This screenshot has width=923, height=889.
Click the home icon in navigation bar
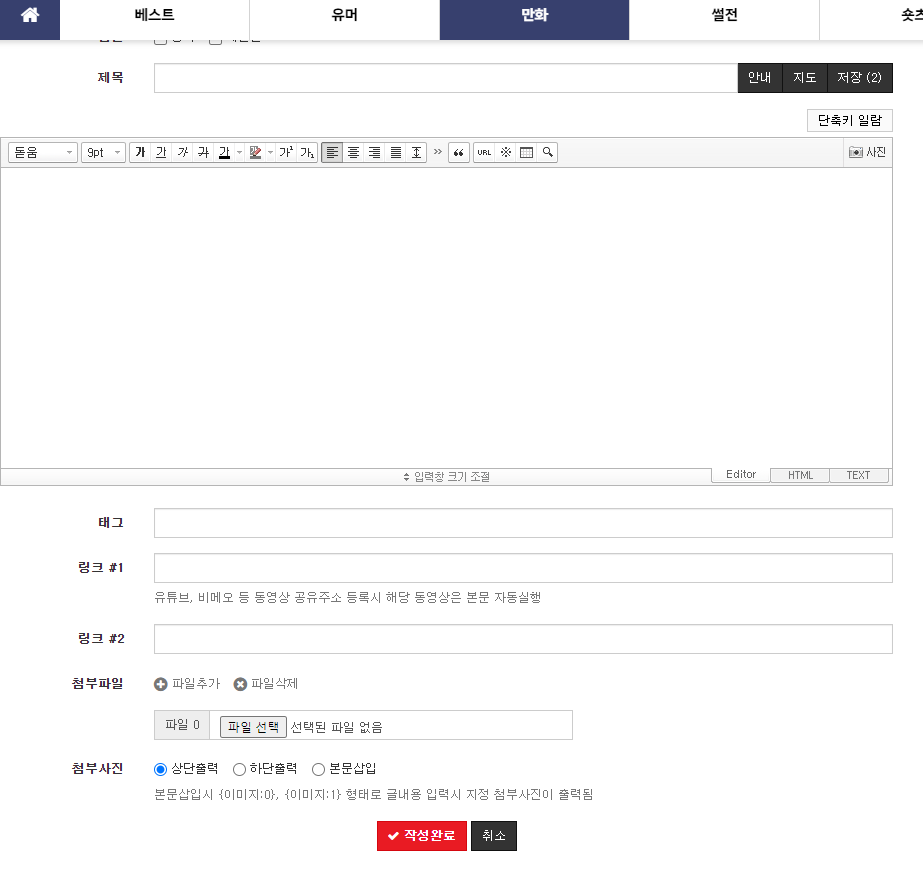tap(30, 16)
